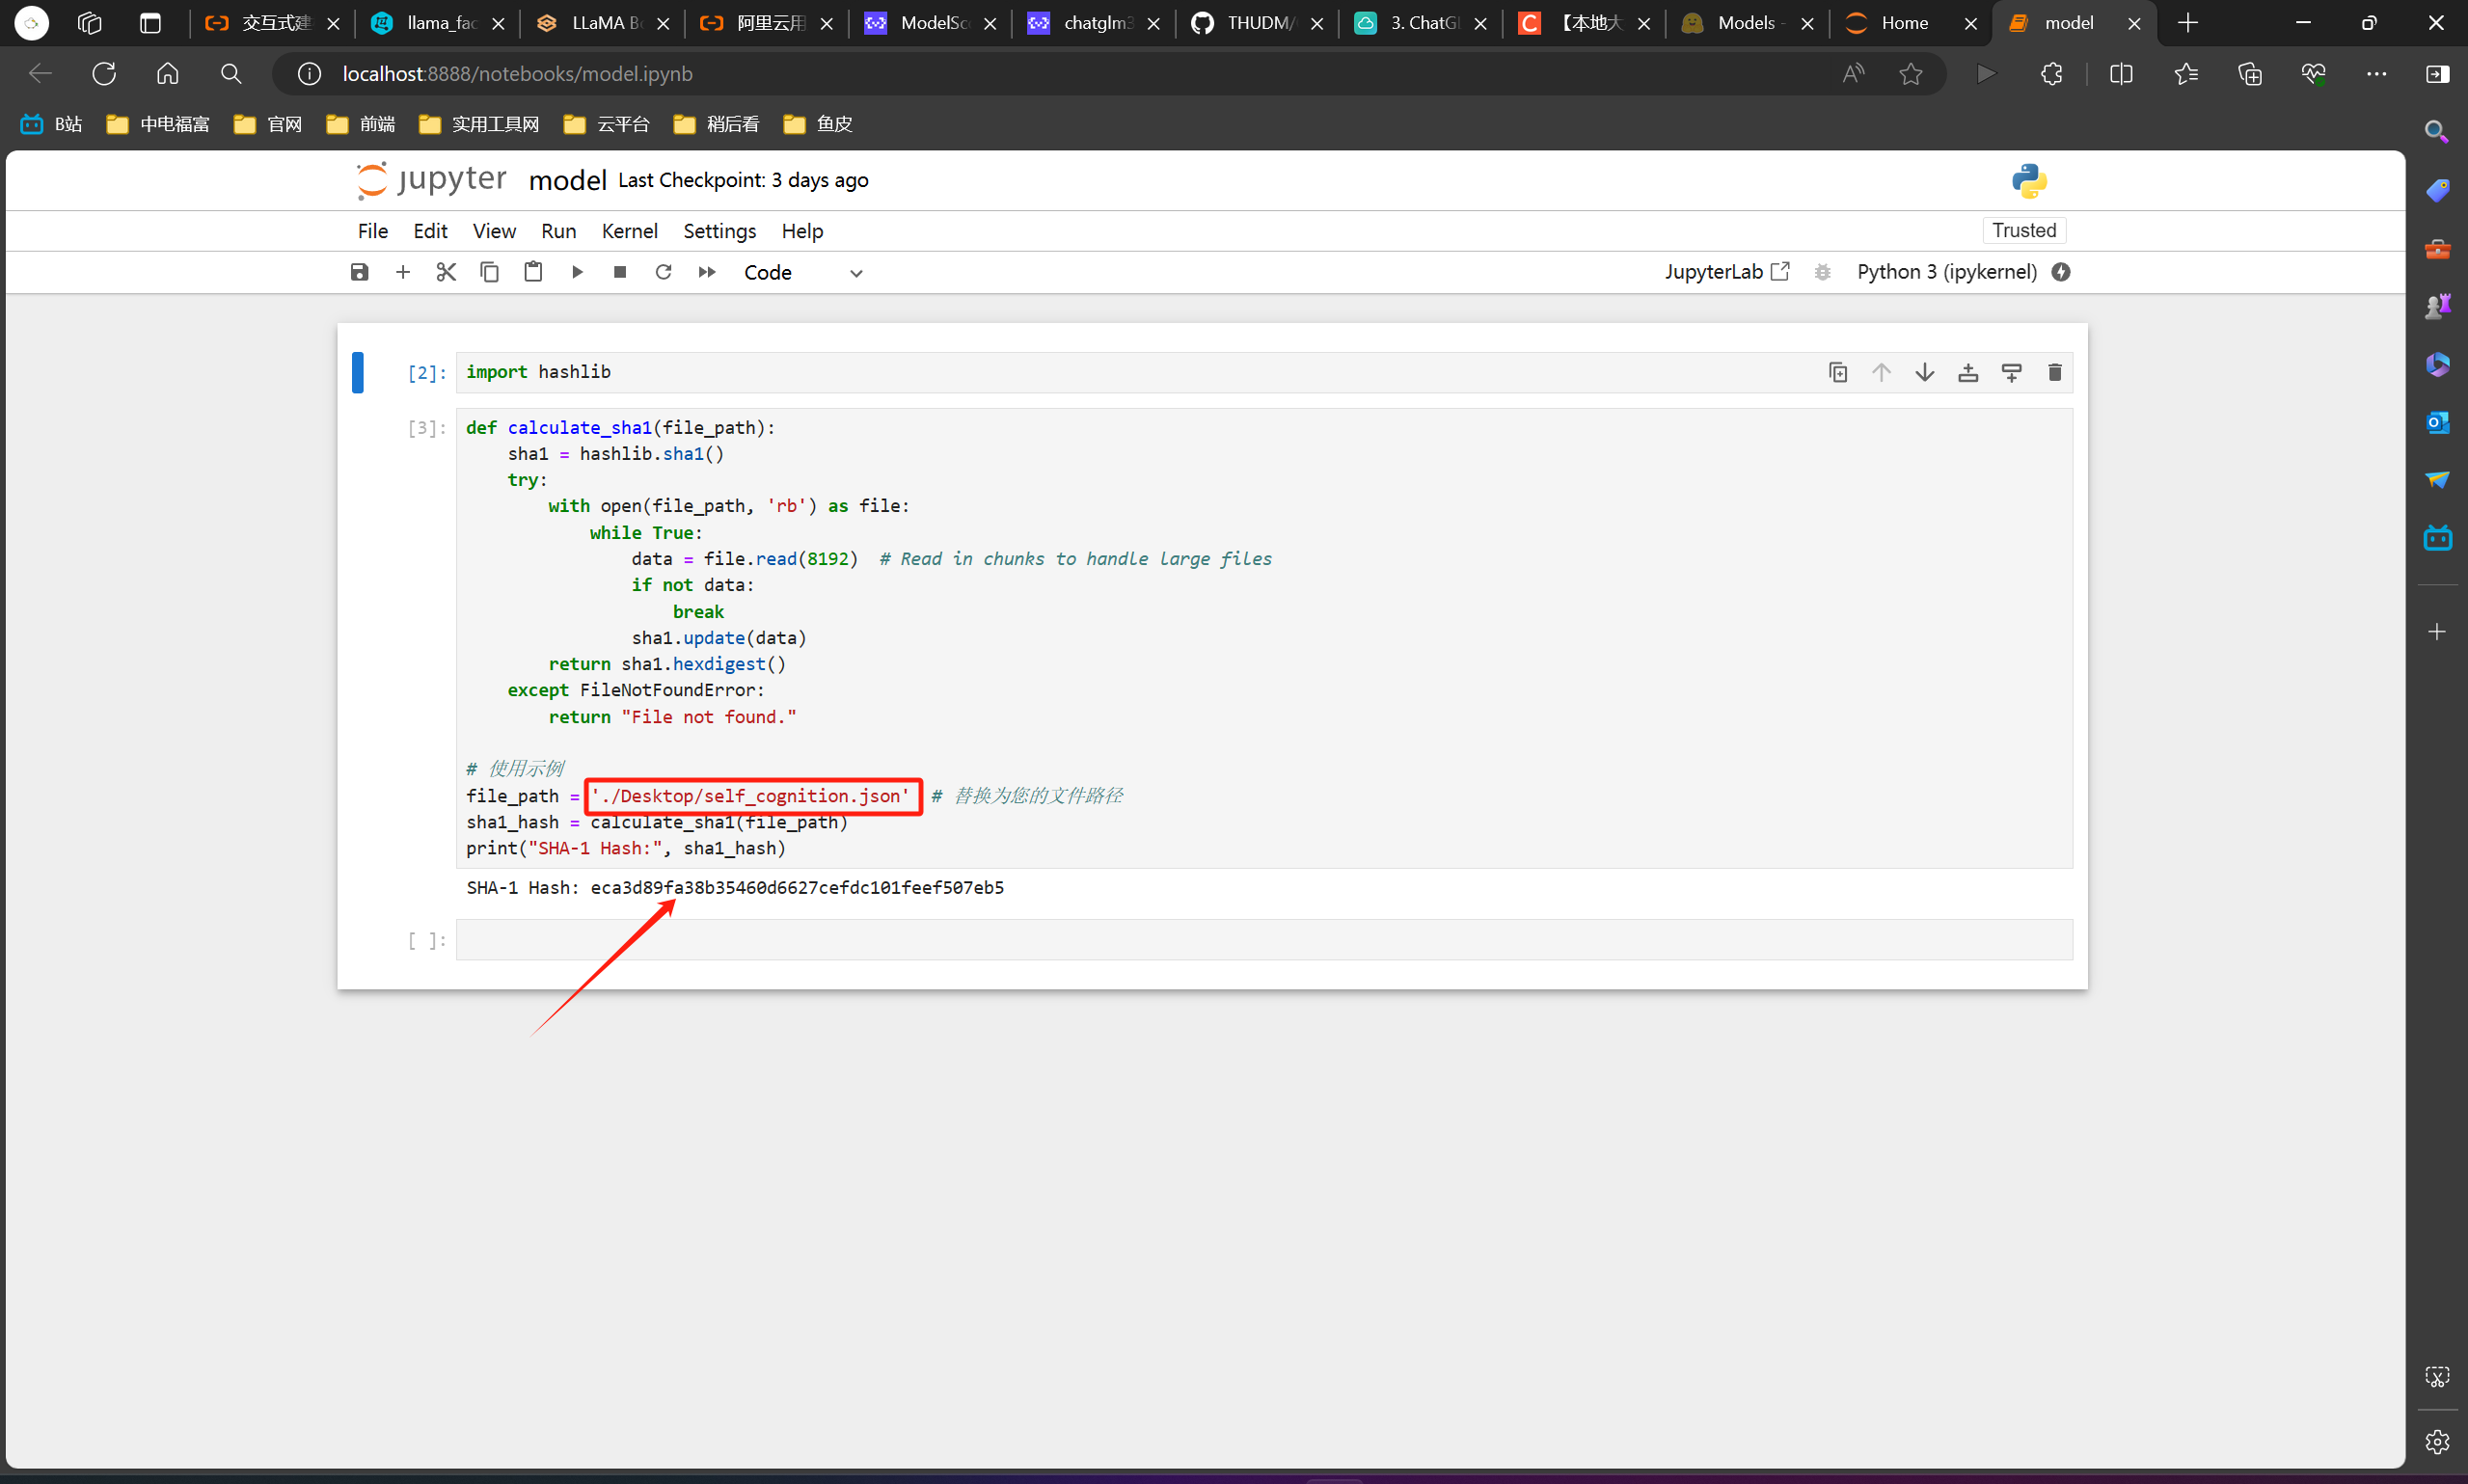
Task: Click the debugger bug icon
Action: [1822, 272]
